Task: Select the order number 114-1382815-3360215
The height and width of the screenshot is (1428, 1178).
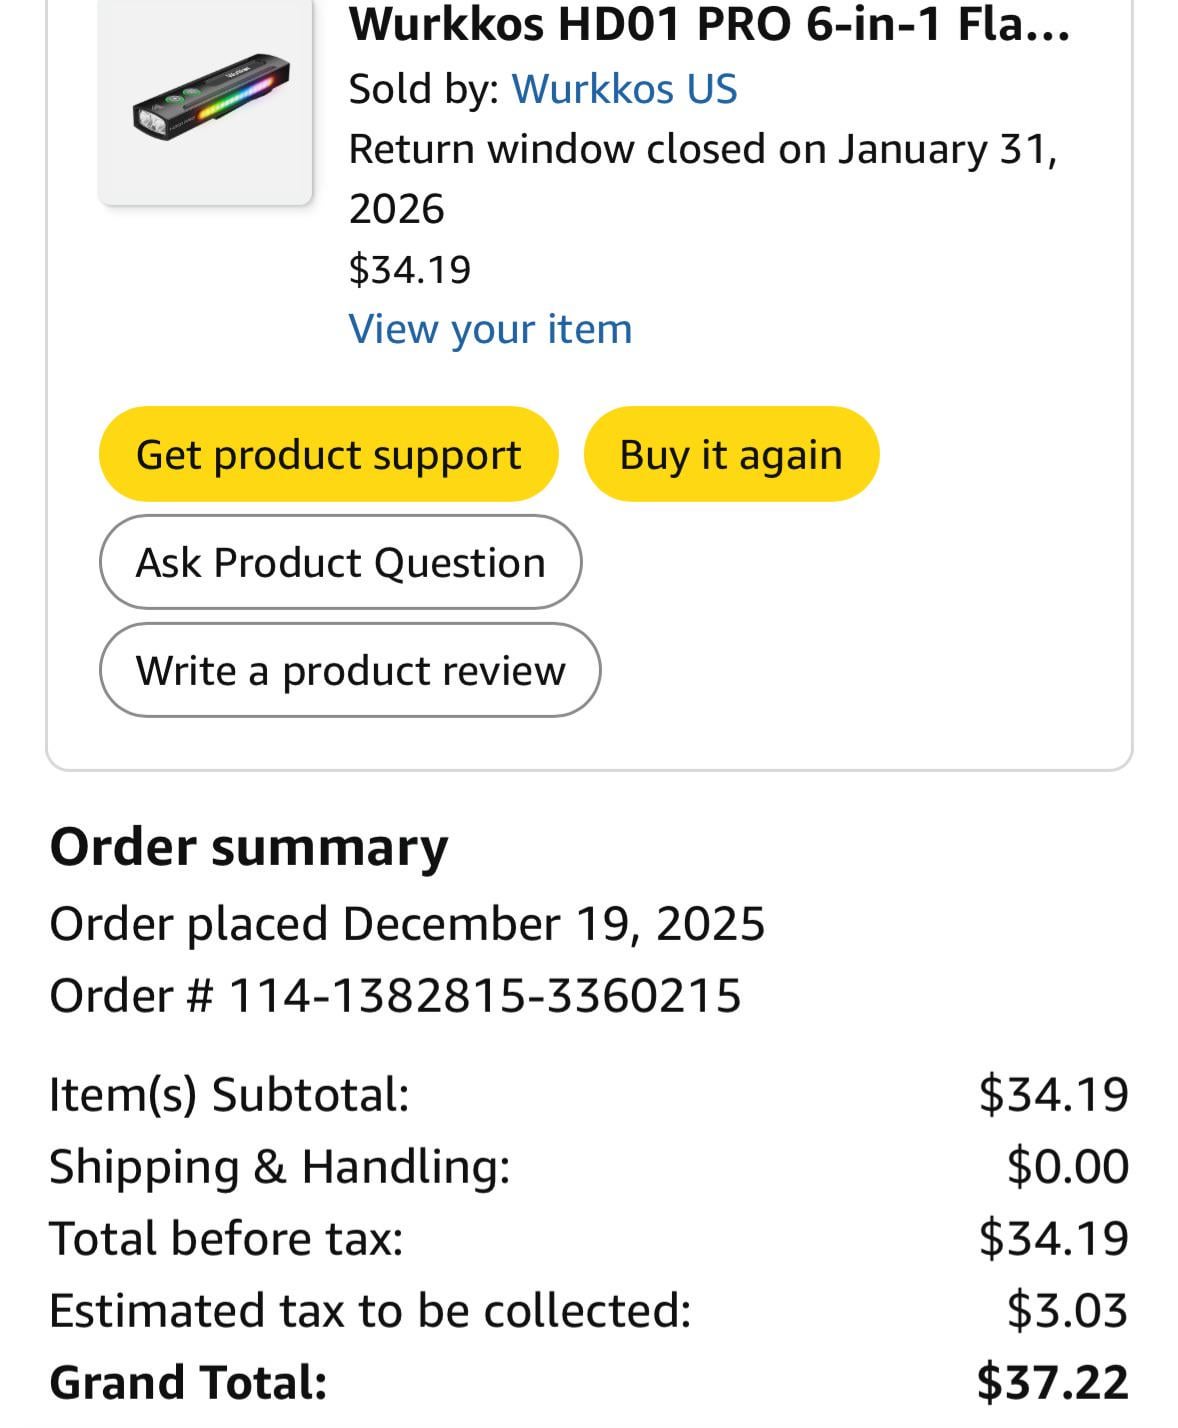Action: [485, 996]
